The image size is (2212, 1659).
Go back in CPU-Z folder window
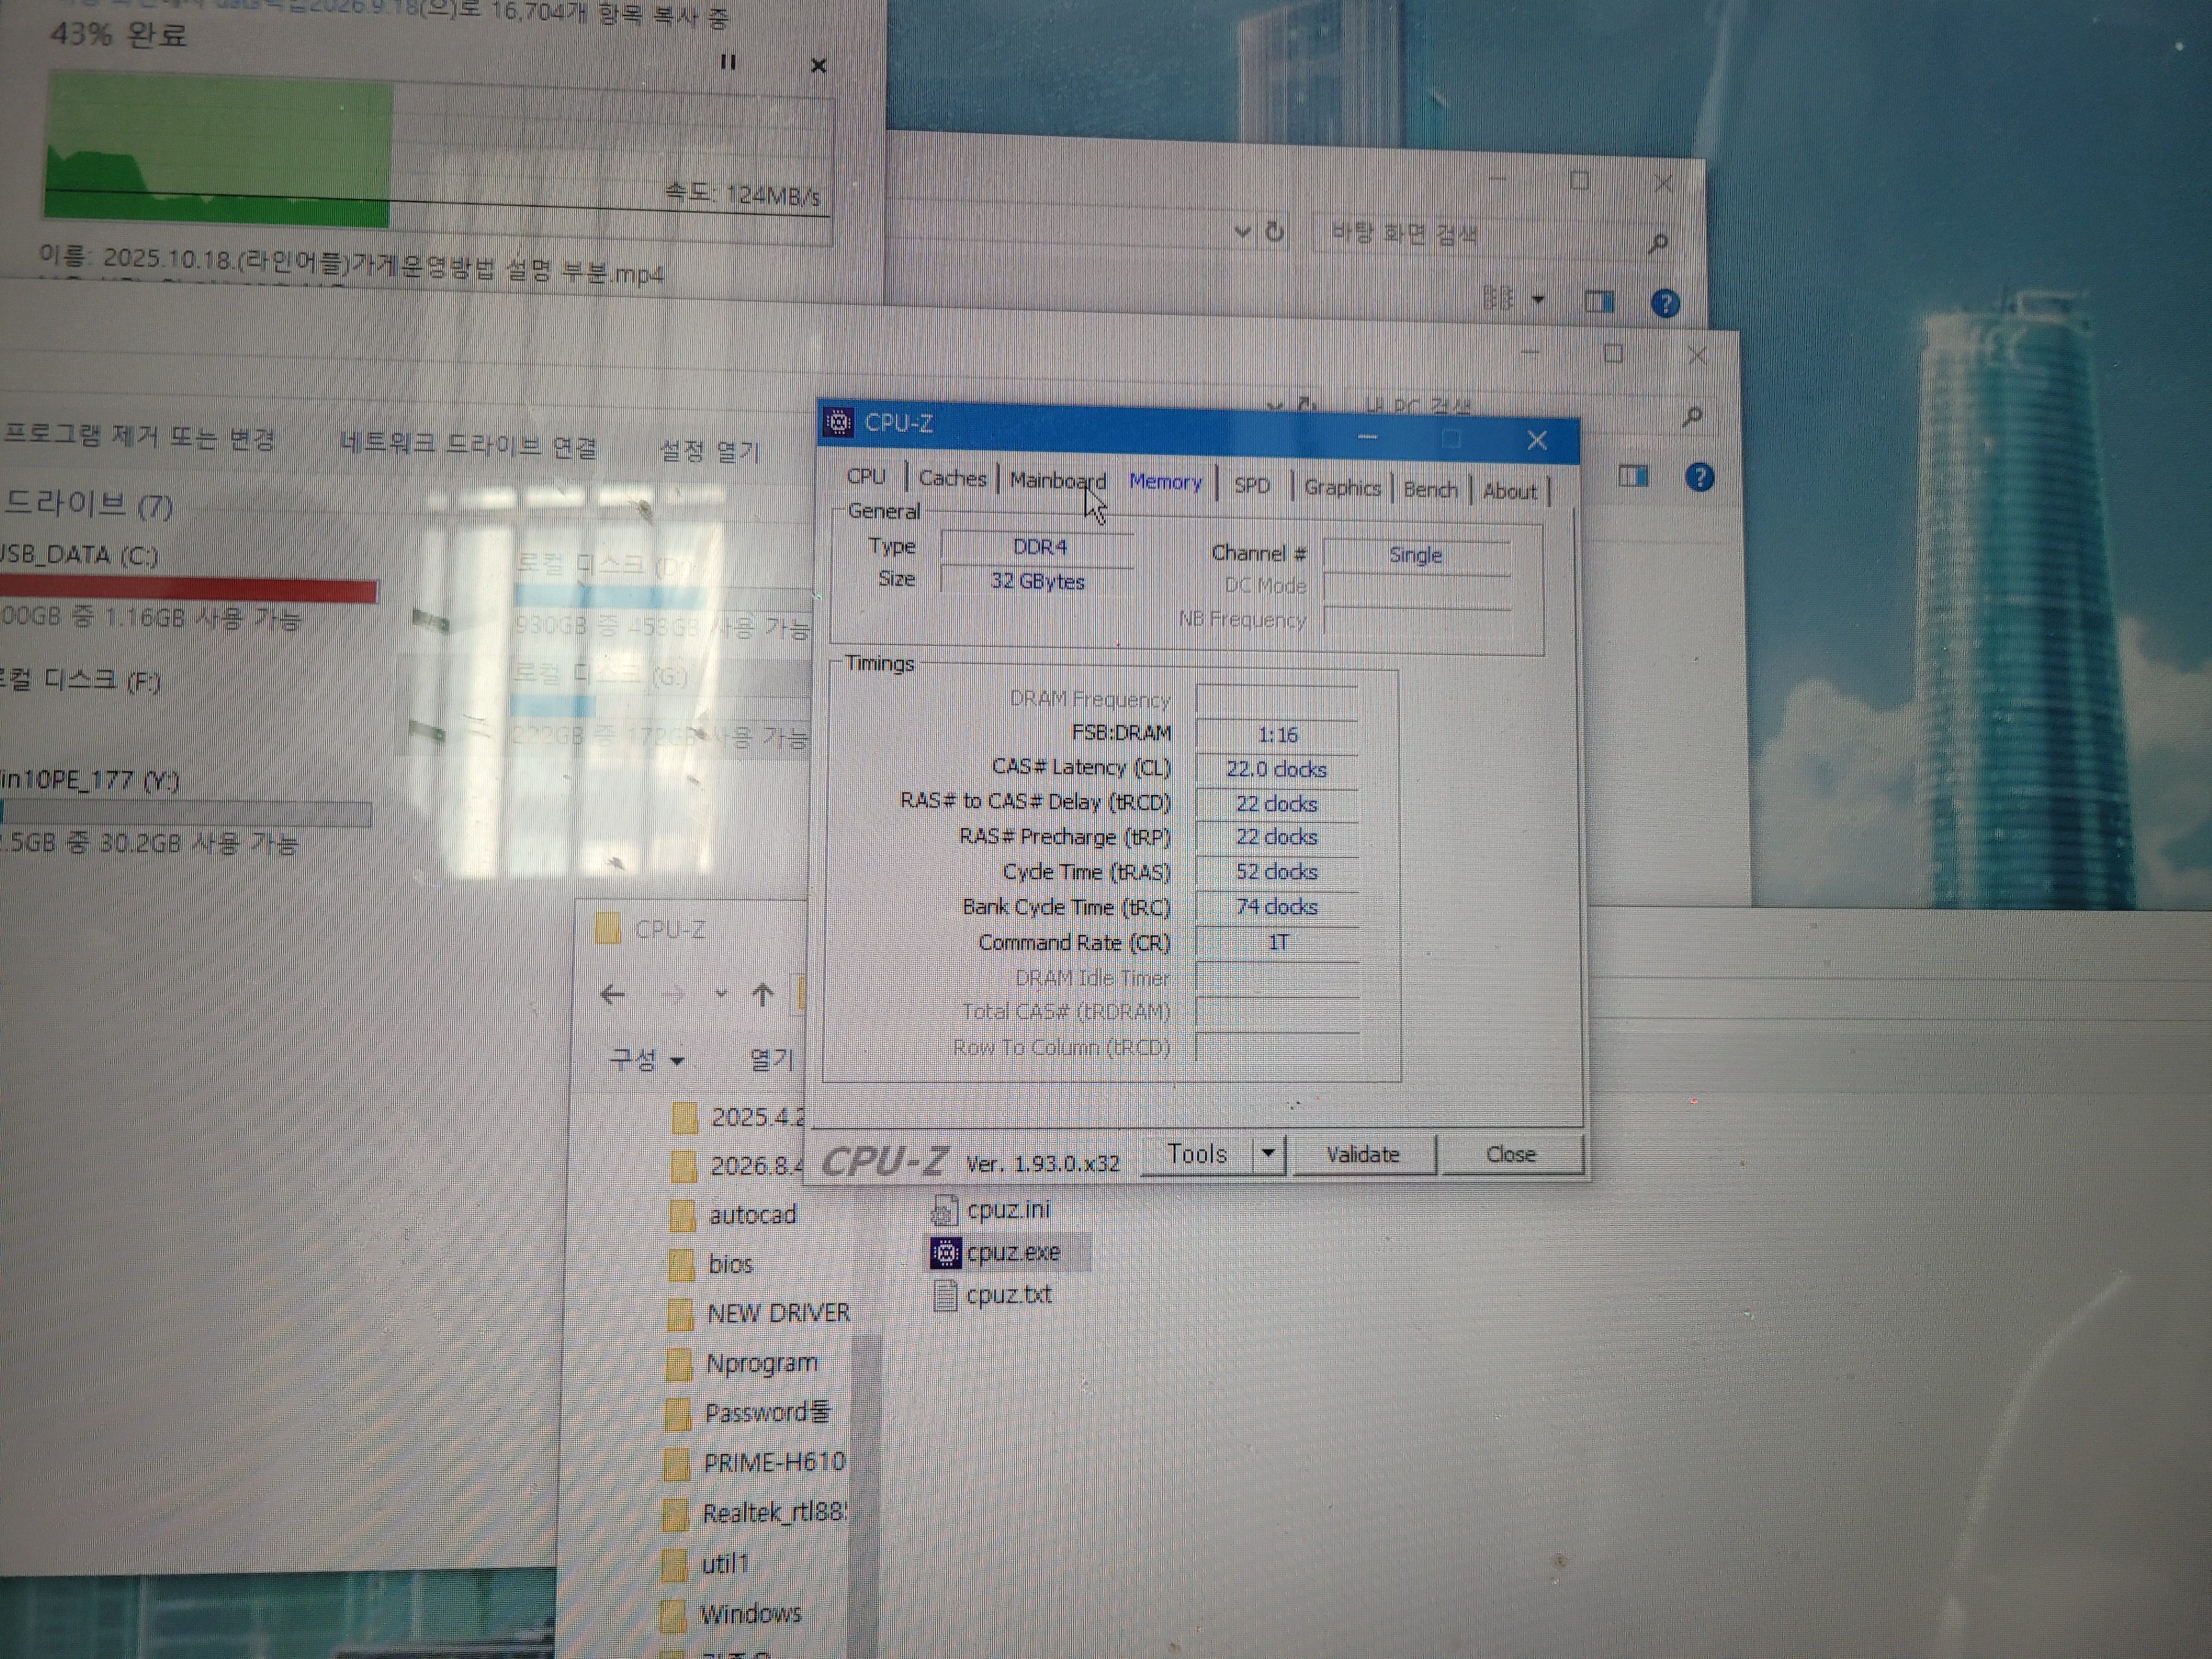(612, 994)
